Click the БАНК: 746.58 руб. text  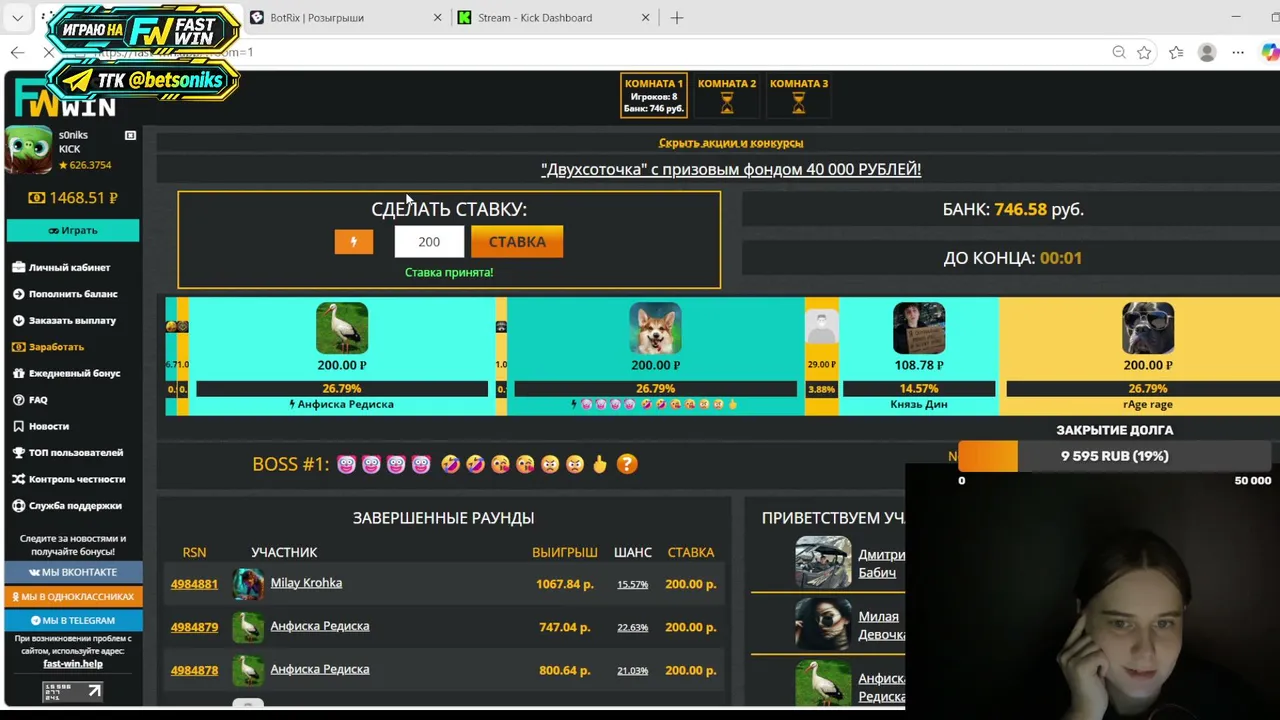[x=1013, y=209]
